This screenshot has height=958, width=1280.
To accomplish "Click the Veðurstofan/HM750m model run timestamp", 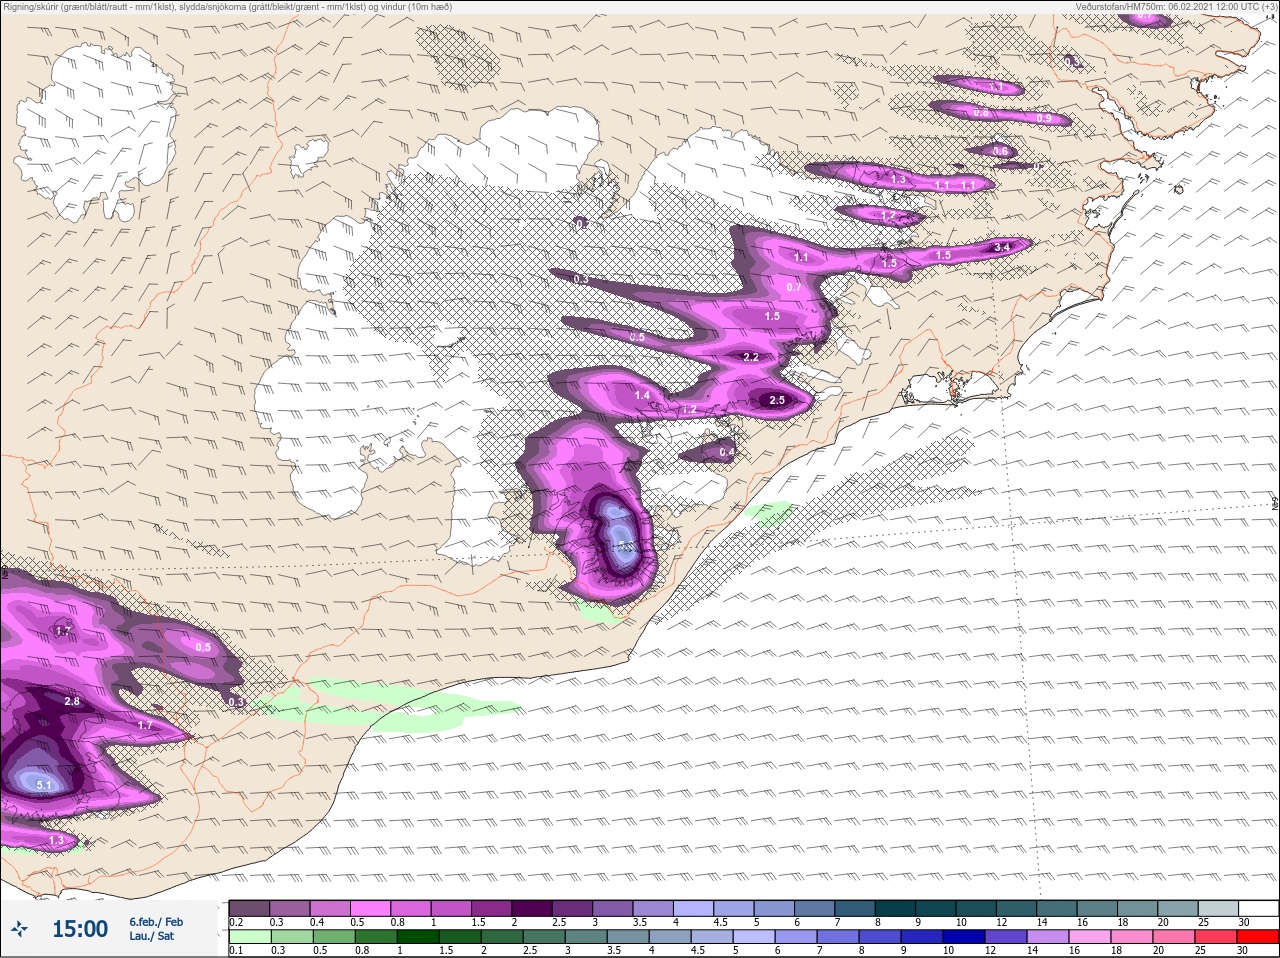I will click(x=1176, y=6).
